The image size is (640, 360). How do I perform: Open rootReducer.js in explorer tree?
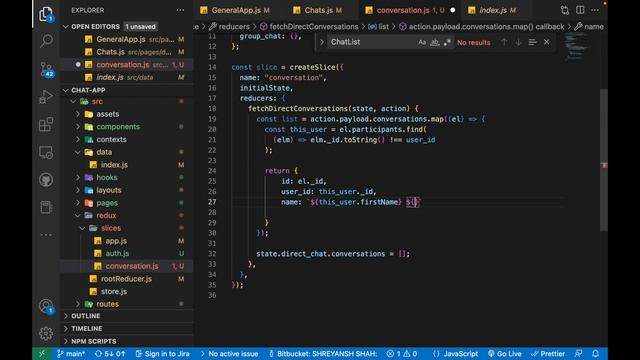(x=127, y=278)
